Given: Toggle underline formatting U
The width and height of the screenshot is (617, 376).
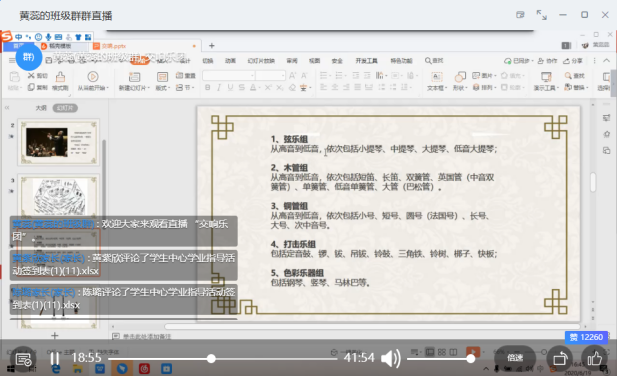Looking at the screenshot, I should pos(230,87).
